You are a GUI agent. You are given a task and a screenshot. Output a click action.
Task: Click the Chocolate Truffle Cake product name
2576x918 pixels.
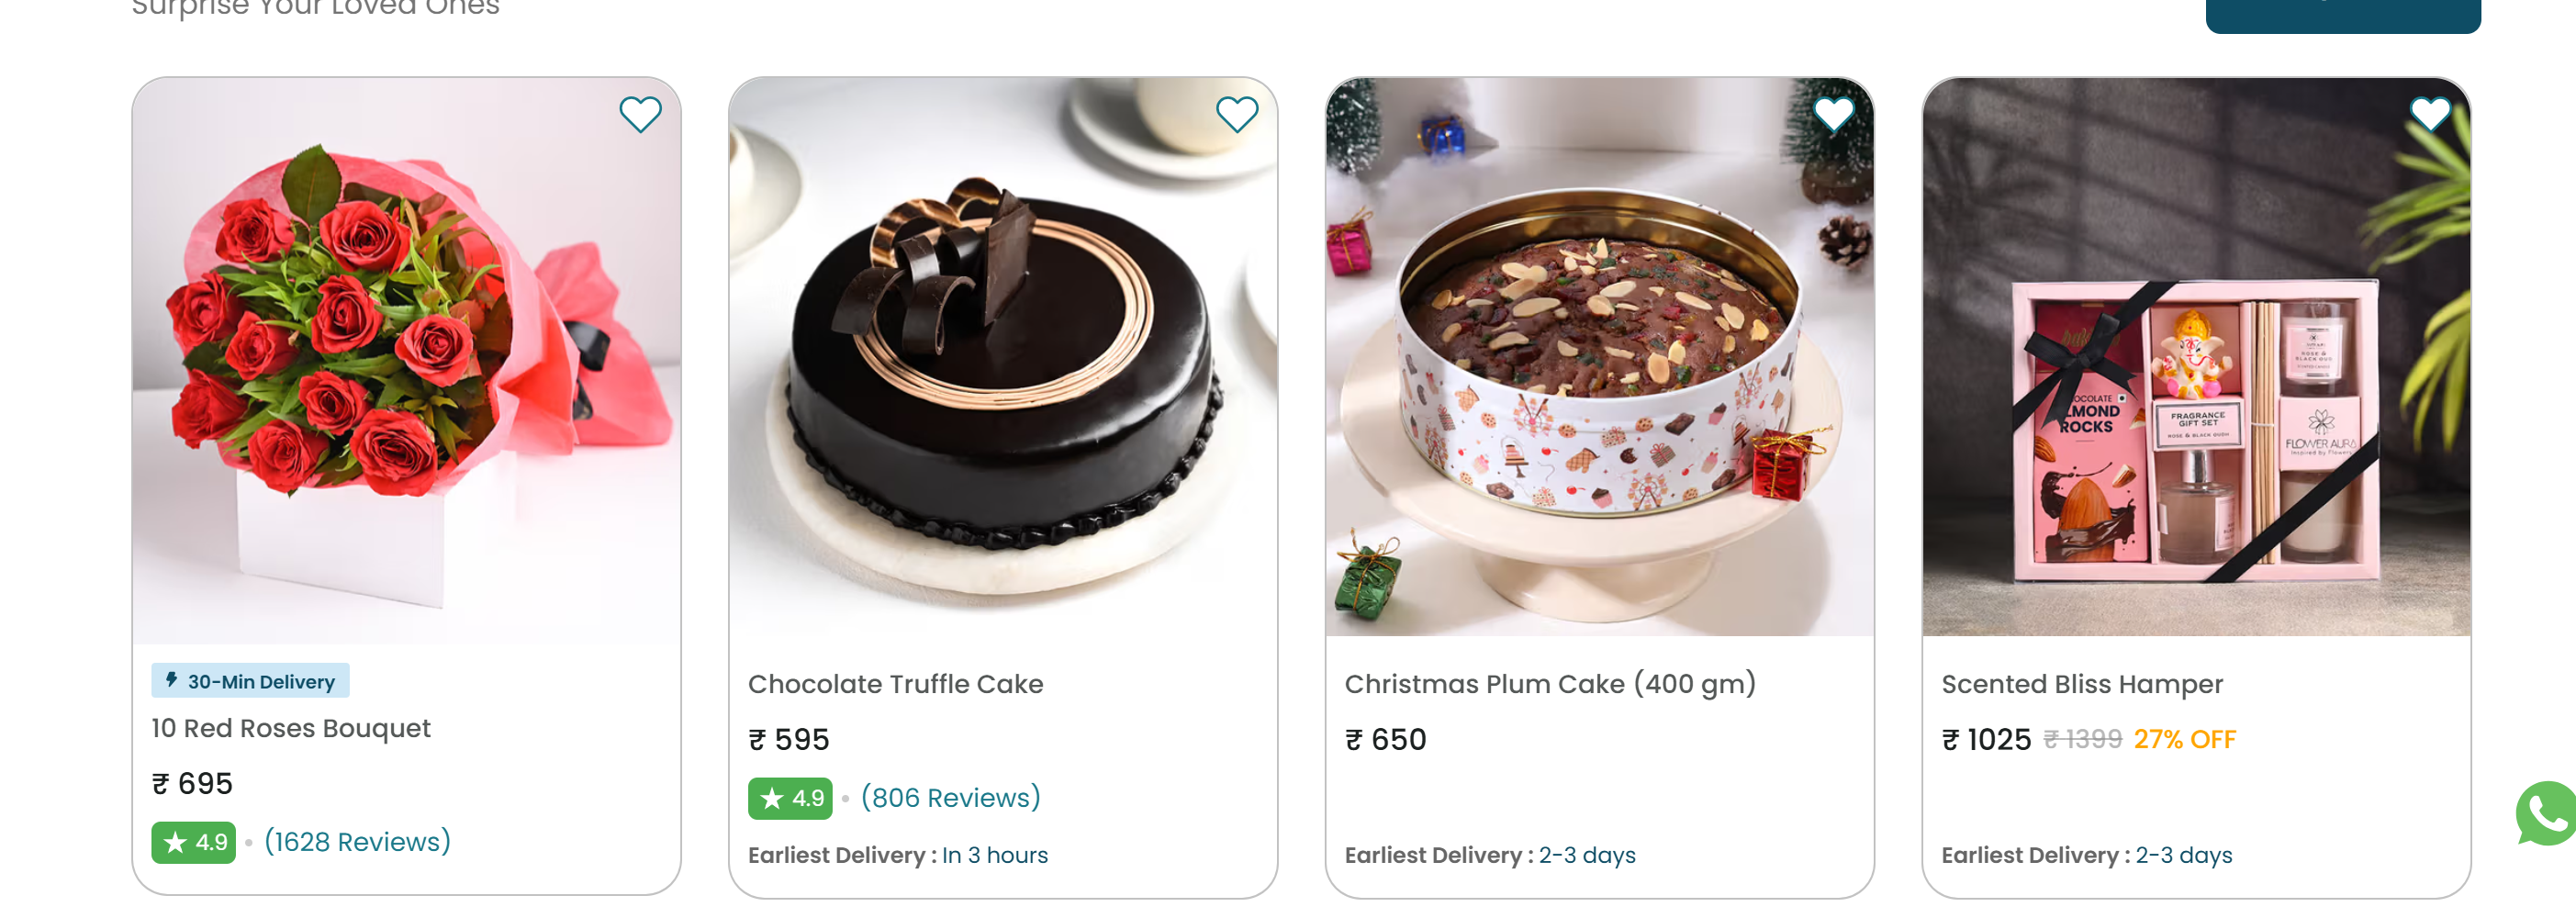(x=895, y=684)
